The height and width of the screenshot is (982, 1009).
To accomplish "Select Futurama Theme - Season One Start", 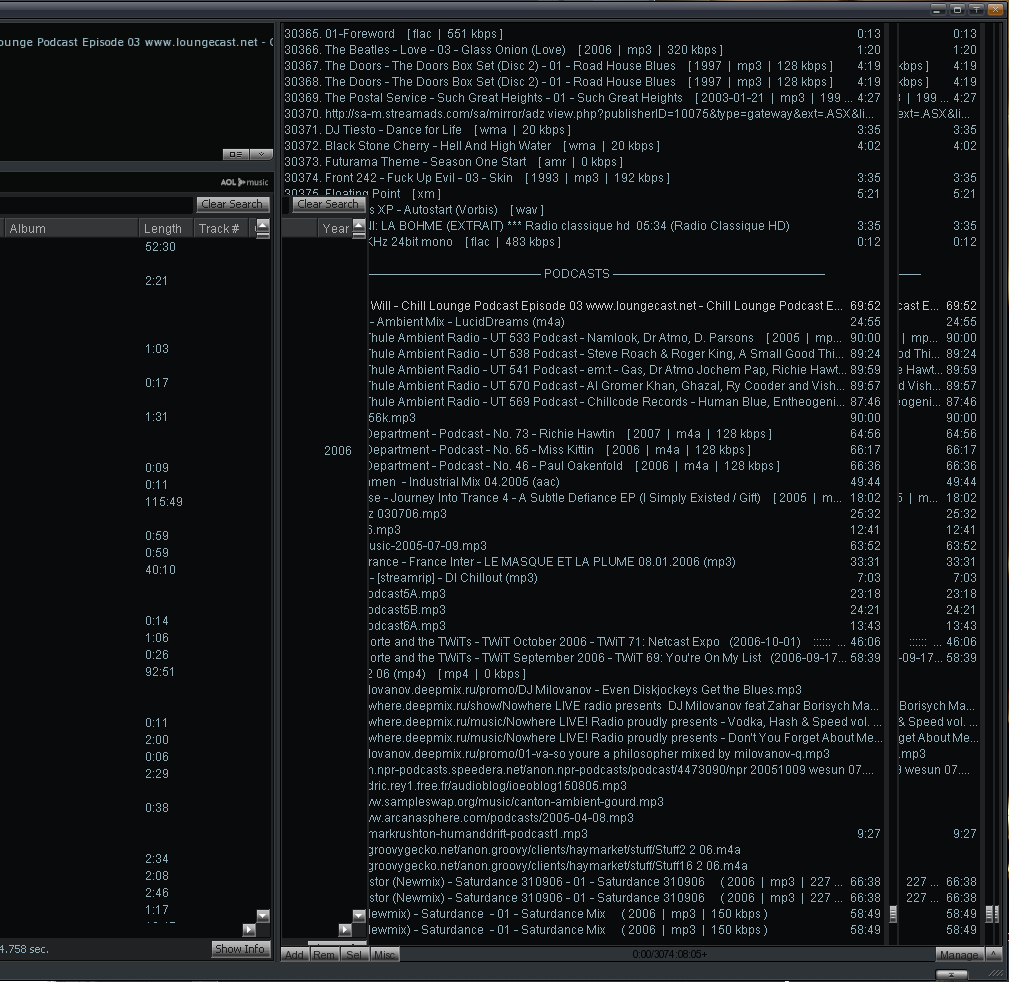I will 582,162.
